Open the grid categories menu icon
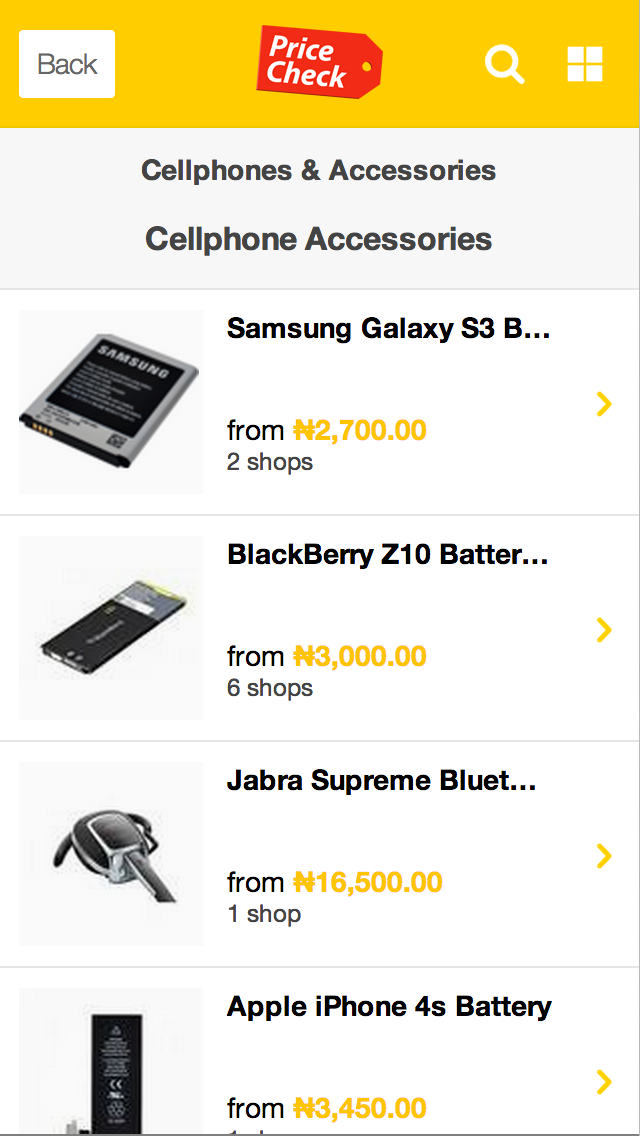The height and width of the screenshot is (1136, 640). pos(585,64)
